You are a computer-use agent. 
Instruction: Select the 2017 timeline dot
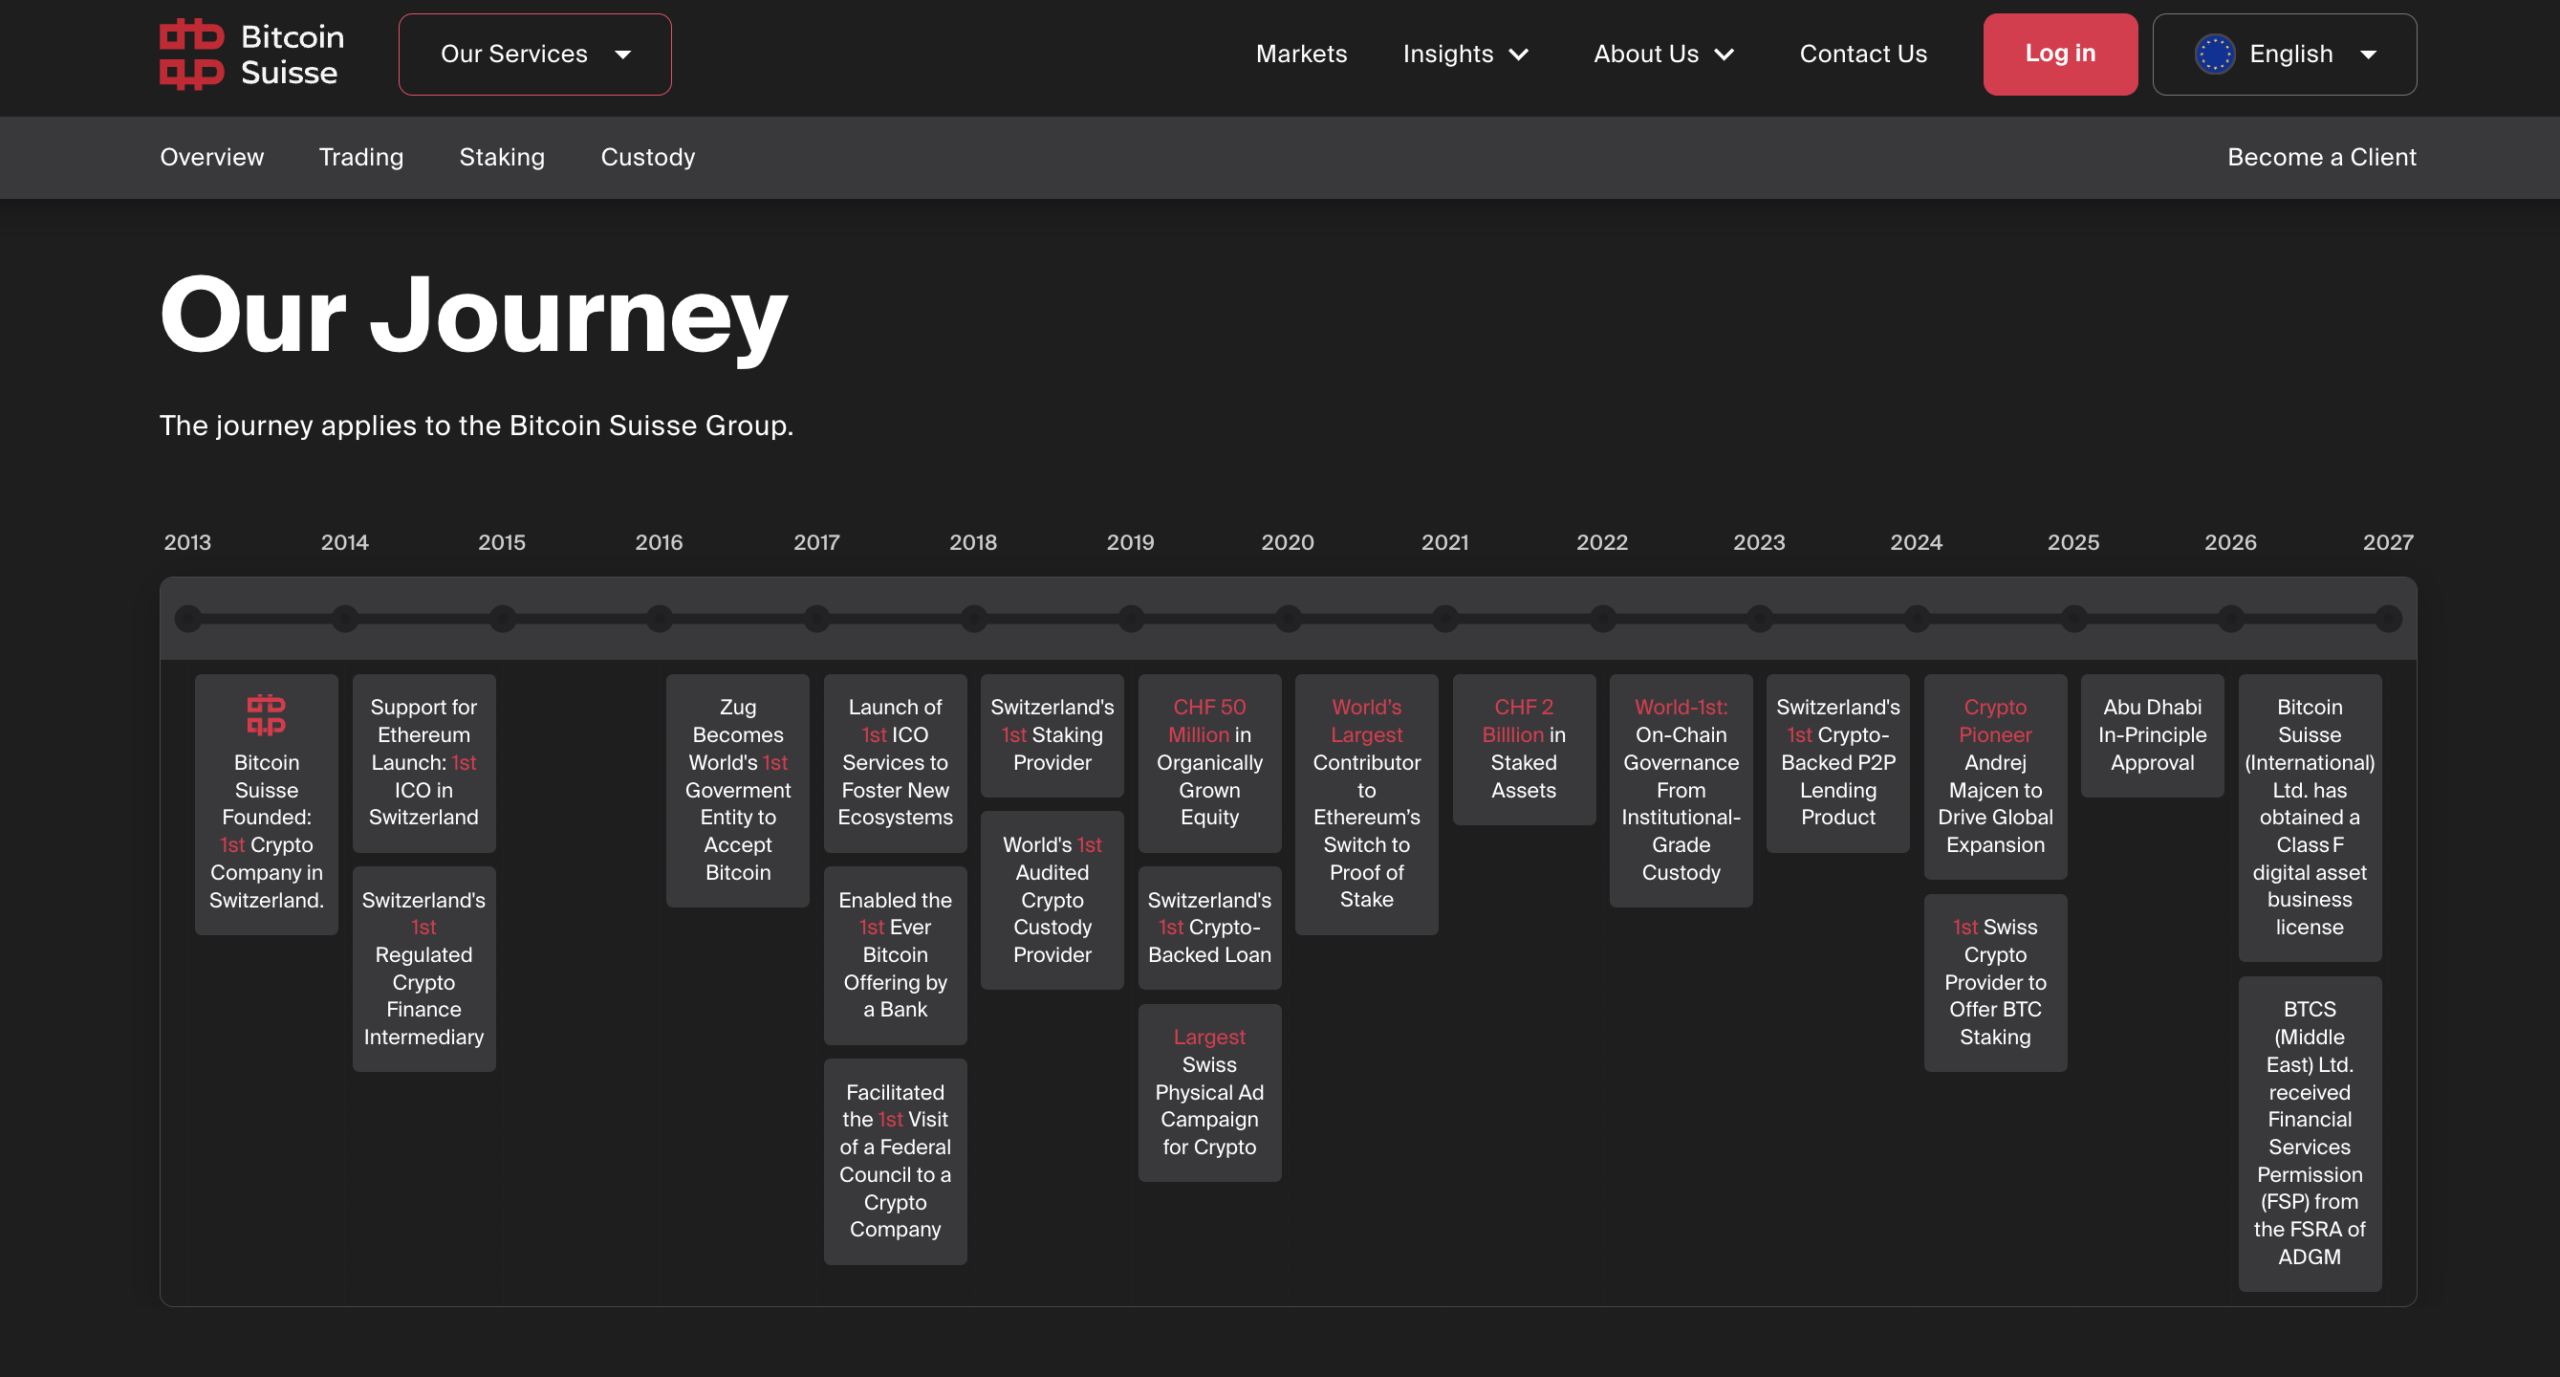coord(817,618)
